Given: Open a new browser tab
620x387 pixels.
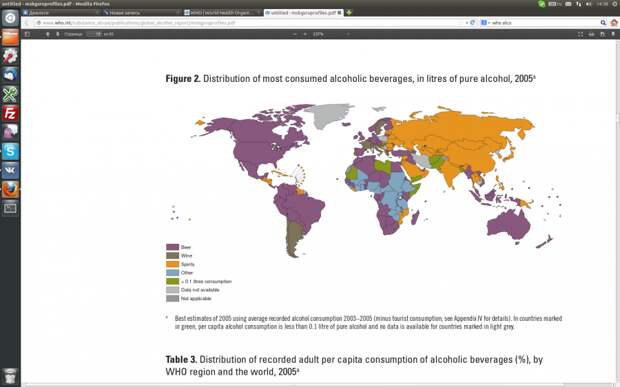Looking at the screenshot, I should [x=349, y=13].
